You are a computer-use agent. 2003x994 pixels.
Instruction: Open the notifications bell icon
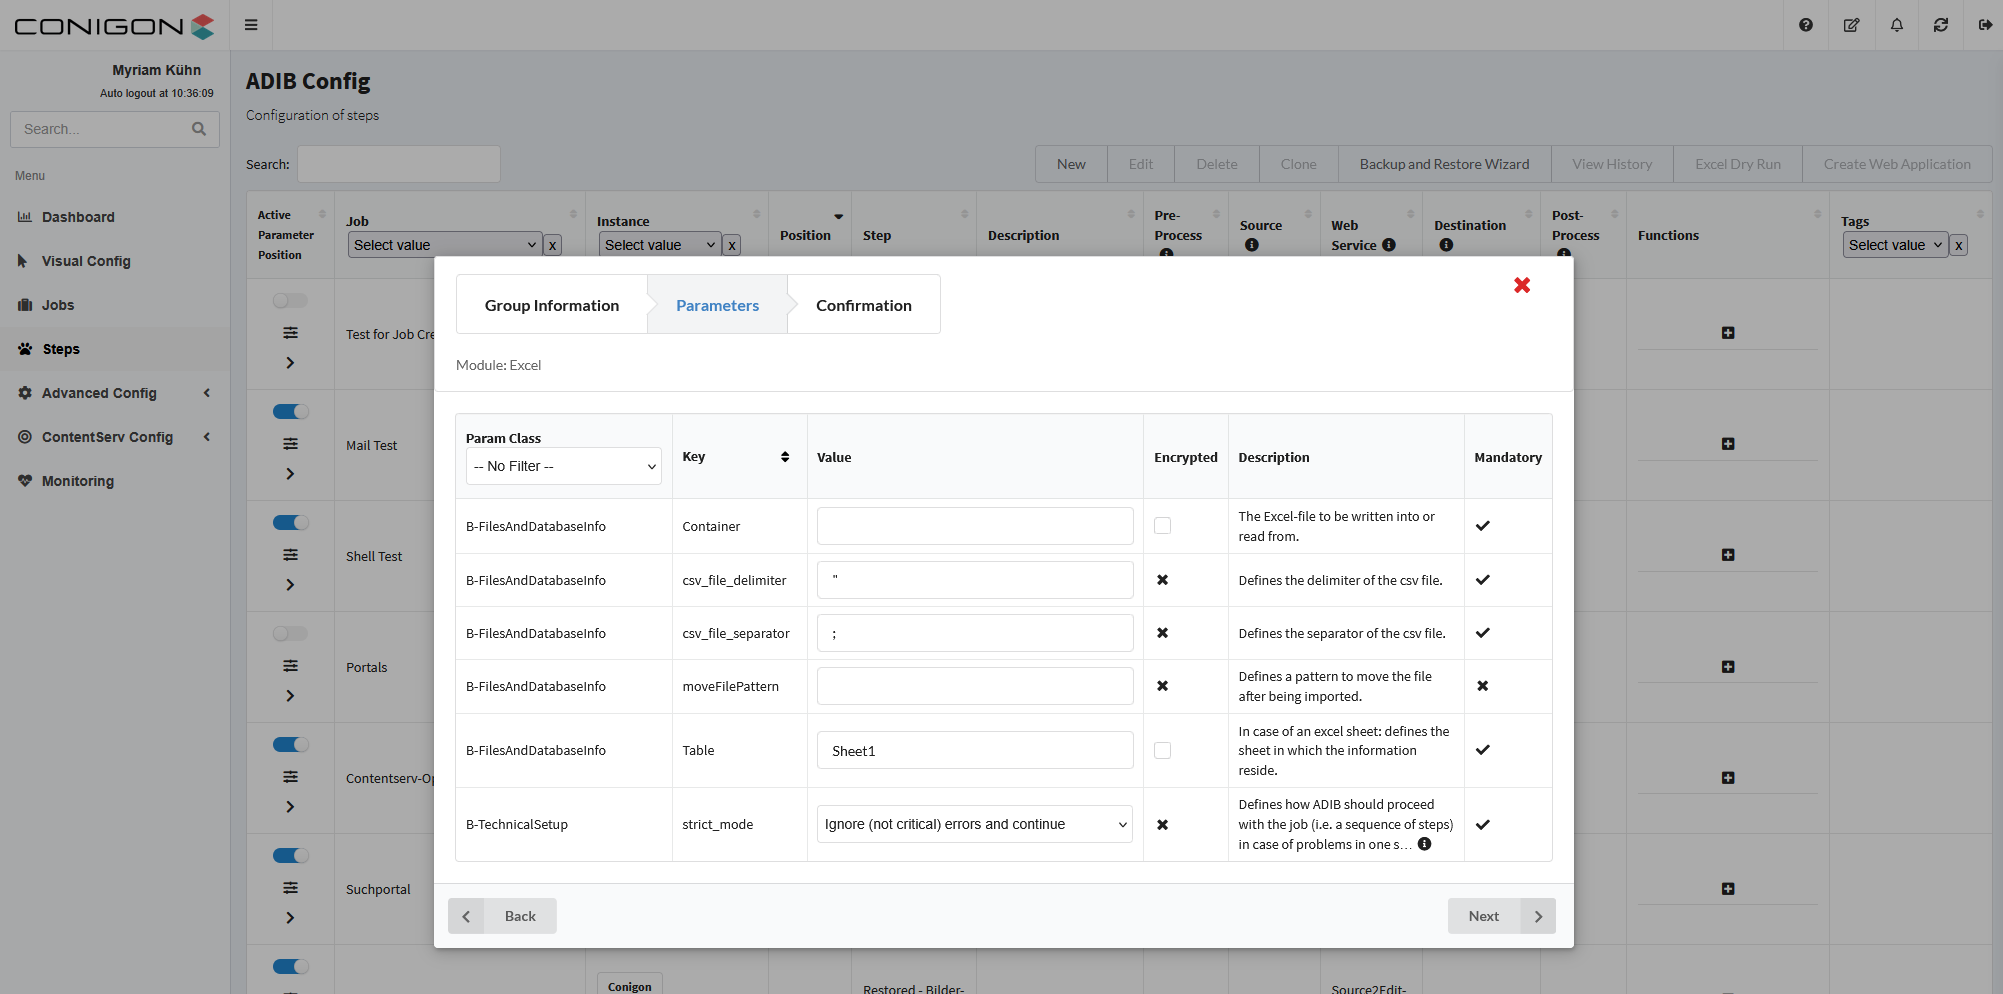click(1896, 25)
